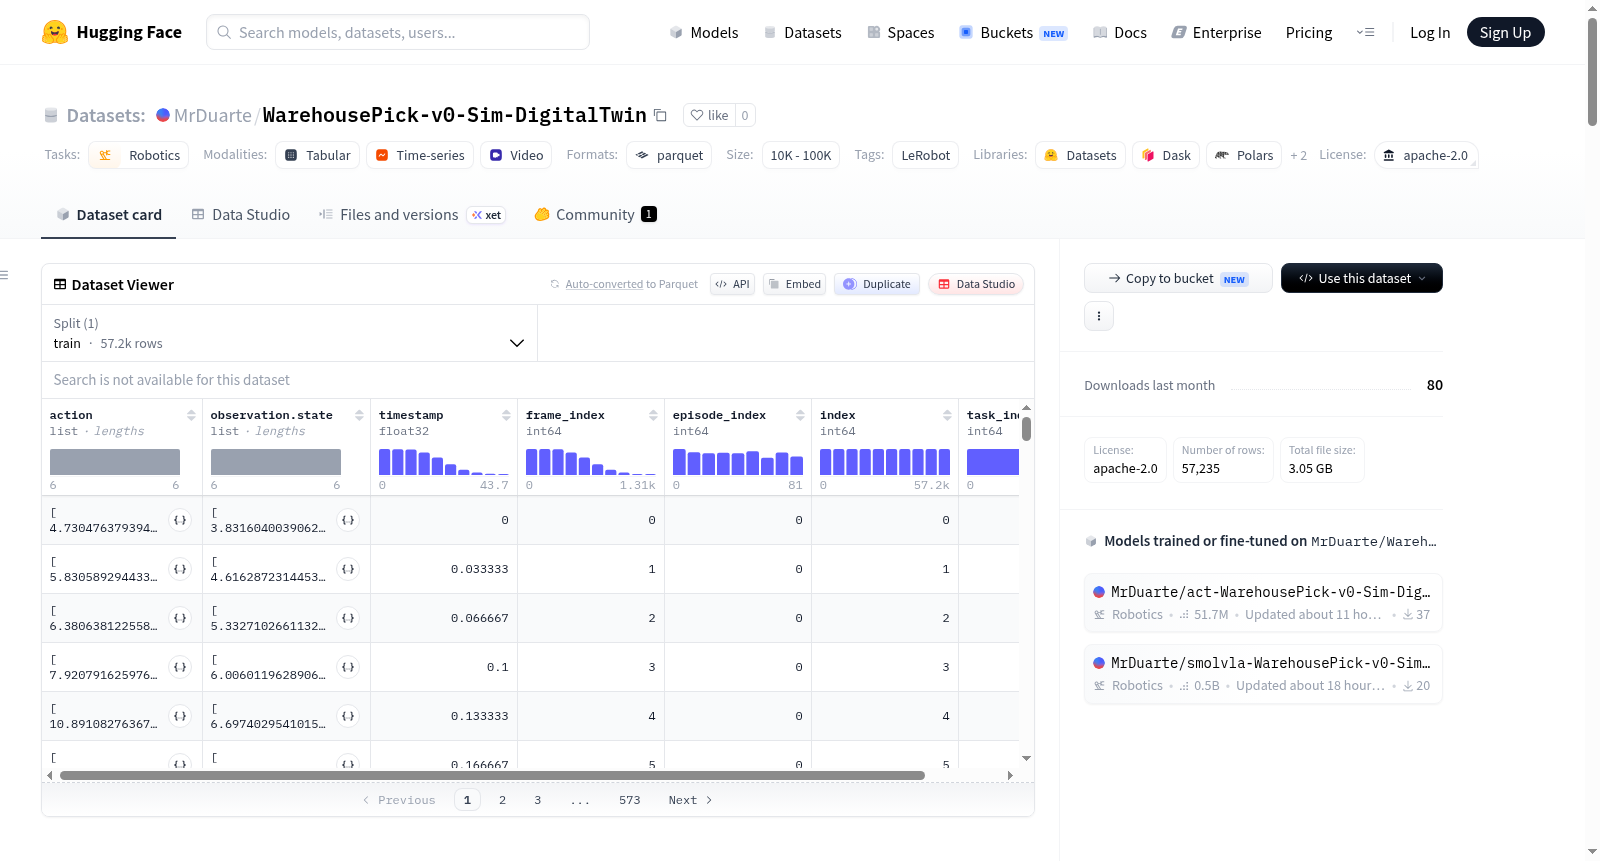Show the +2 more libraries
Screen dimensions: 1600x861
(1298, 155)
